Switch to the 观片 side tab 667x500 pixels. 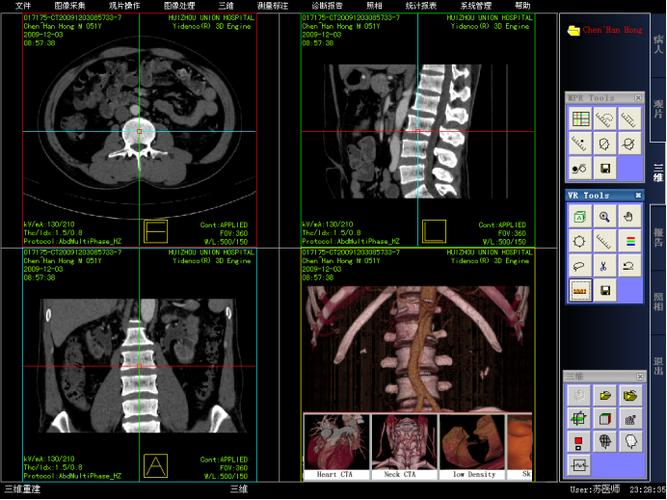tap(658, 110)
